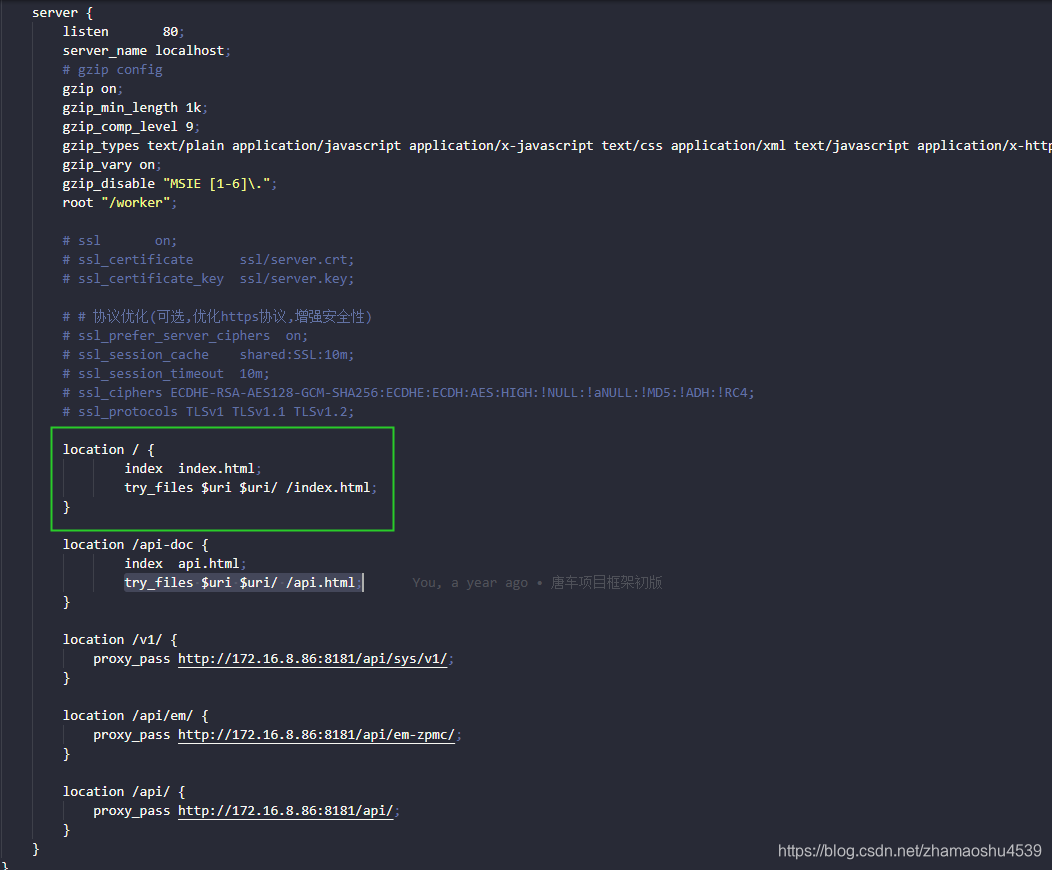Click the 'index index.html' line
This screenshot has height=870, width=1052.
click(x=193, y=469)
